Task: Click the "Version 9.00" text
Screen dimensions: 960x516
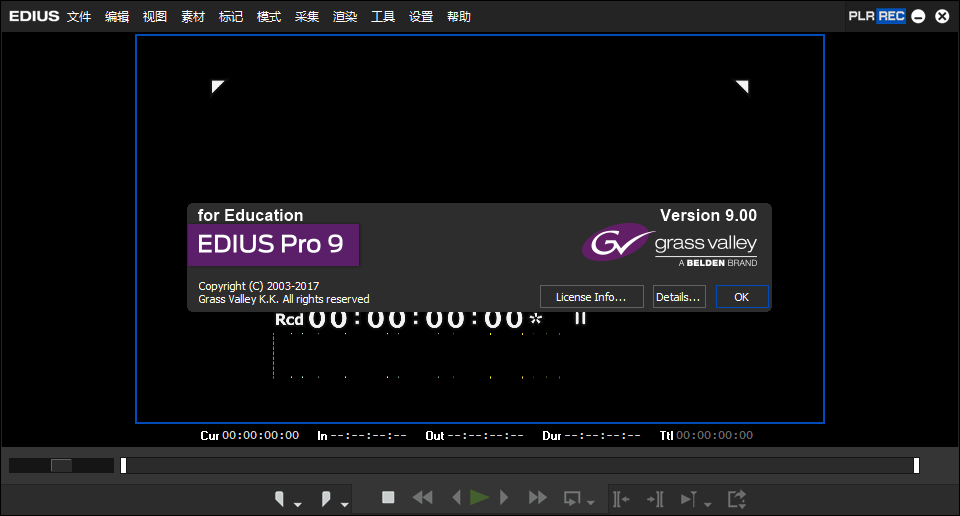Action: pos(708,215)
